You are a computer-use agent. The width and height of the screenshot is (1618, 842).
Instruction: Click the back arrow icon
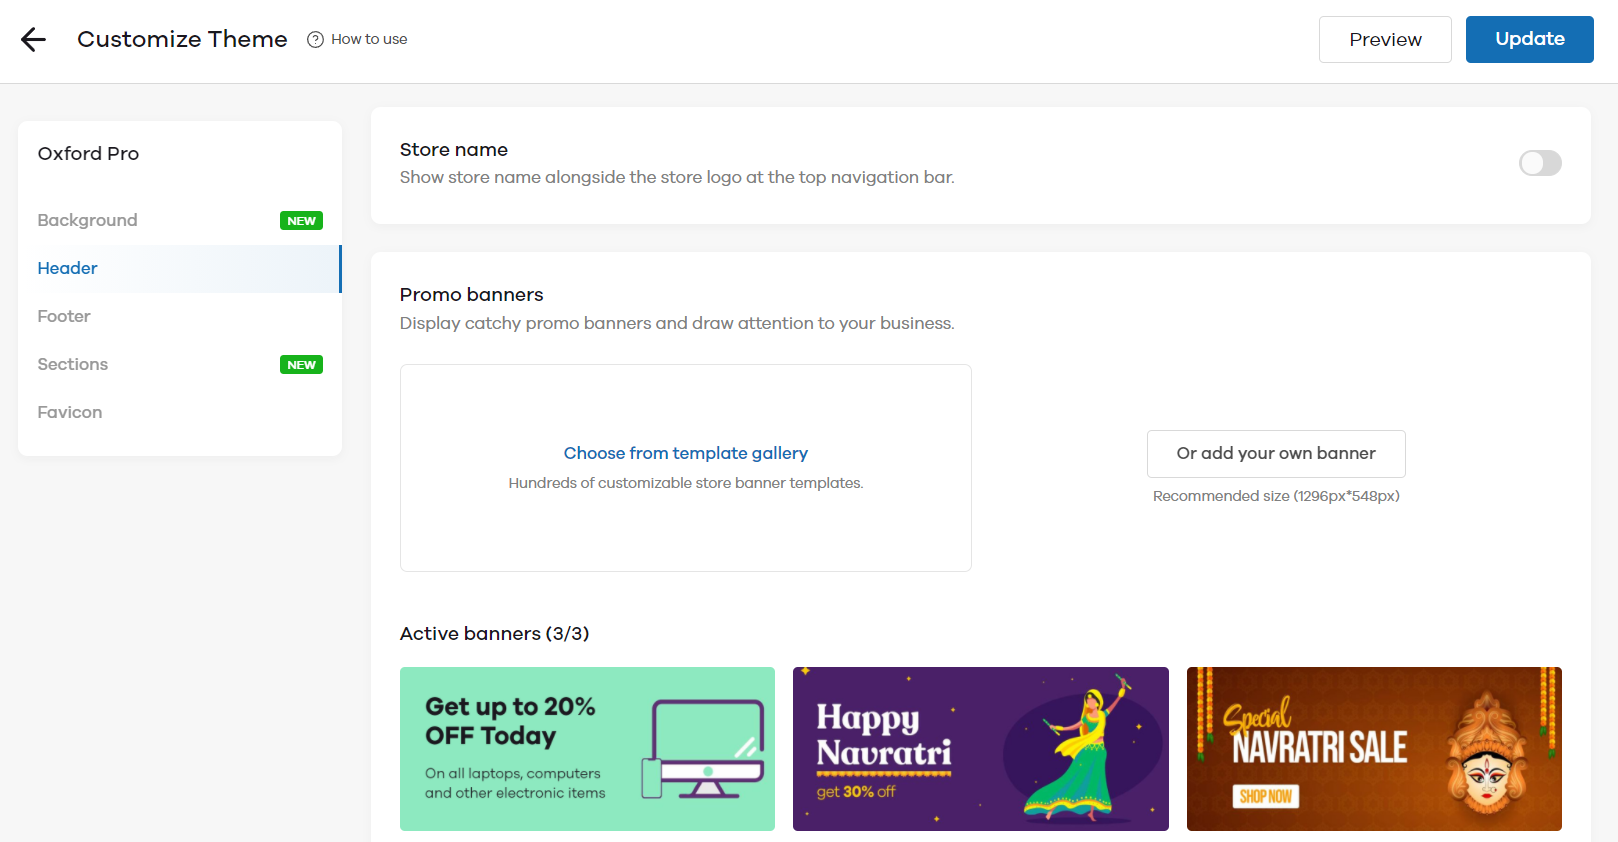tap(34, 39)
